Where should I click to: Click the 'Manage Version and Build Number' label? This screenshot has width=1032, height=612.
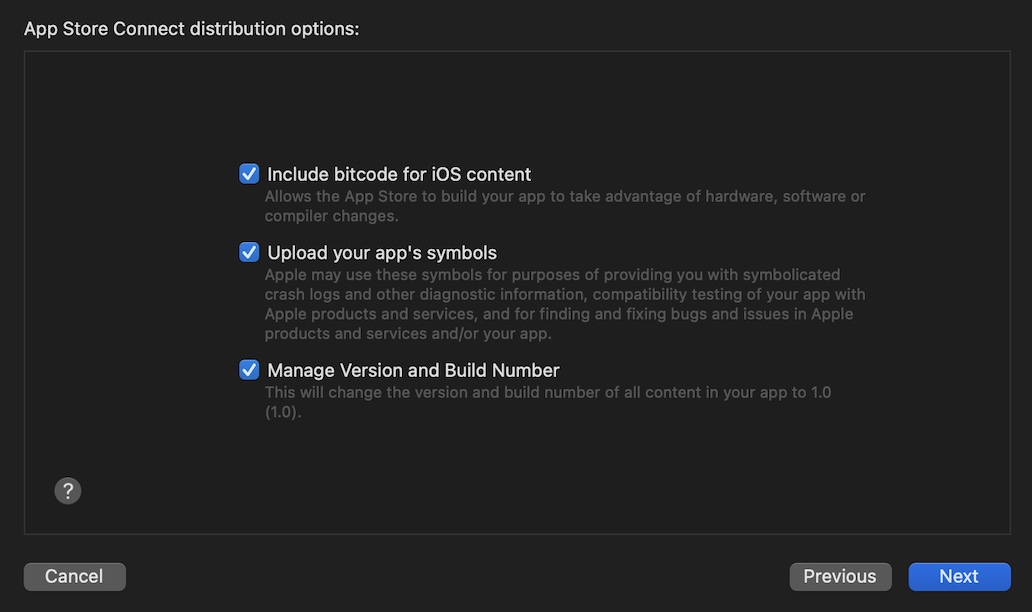(x=413, y=370)
